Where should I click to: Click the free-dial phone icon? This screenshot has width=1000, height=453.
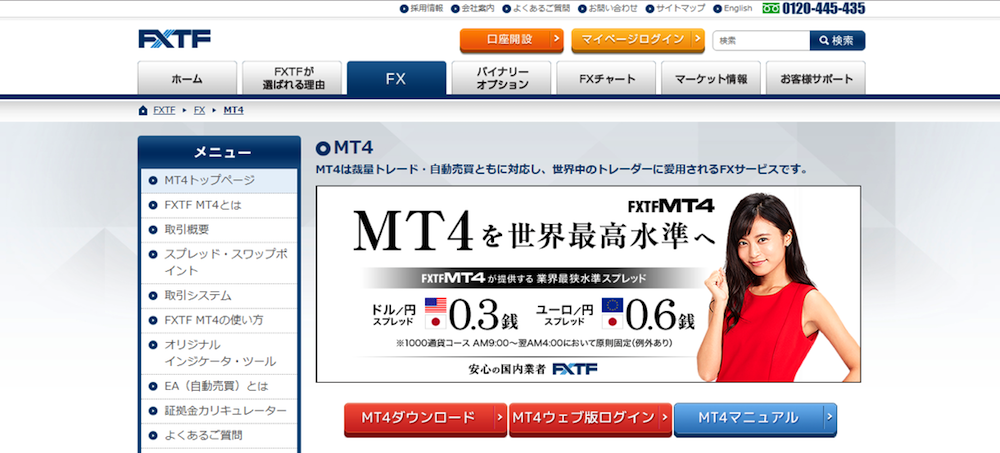(771, 8)
